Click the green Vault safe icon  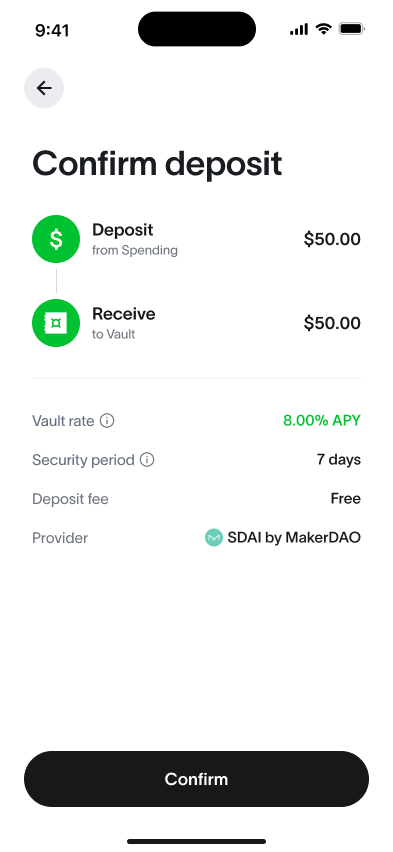pos(56,323)
